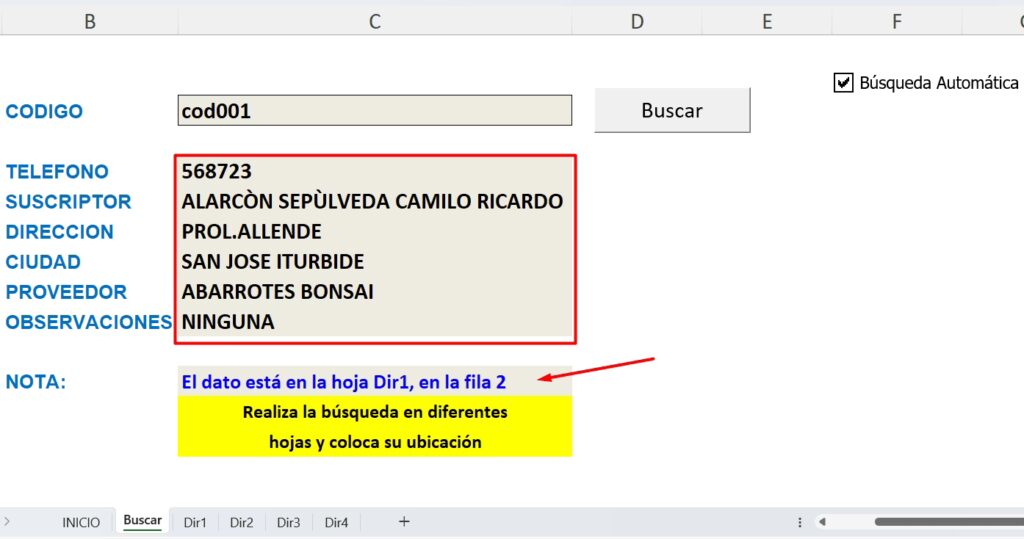Select the Dir3 sheet tab
The width and height of the screenshot is (1024, 539).
click(x=289, y=522)
